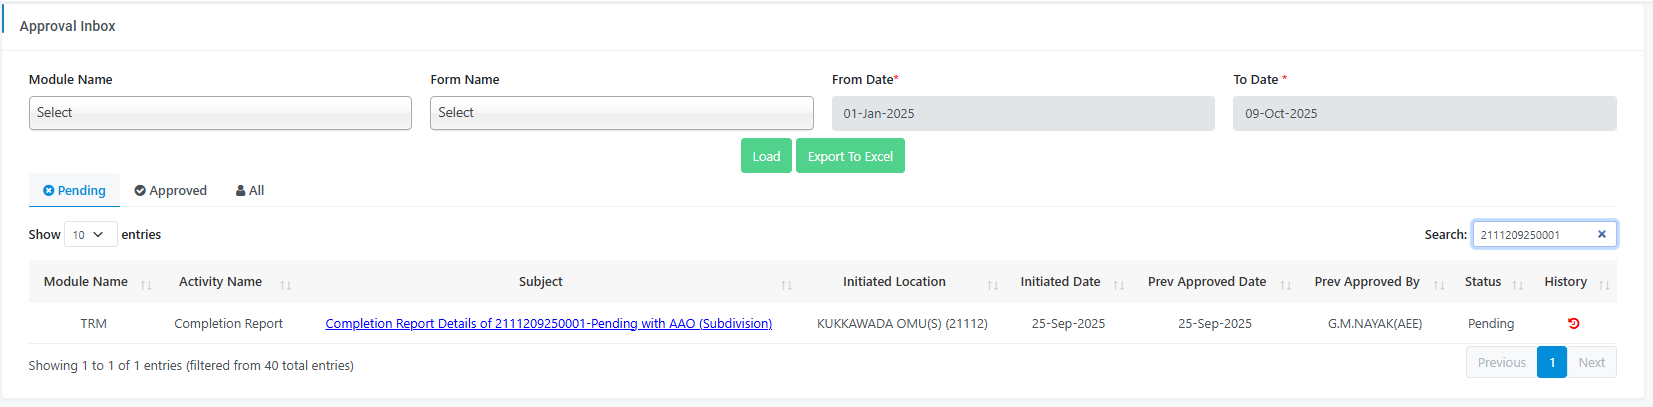Sort by Prev Approved Date column arrows
Viewport: 1653px width, 407px height.
click(1285, 285)
